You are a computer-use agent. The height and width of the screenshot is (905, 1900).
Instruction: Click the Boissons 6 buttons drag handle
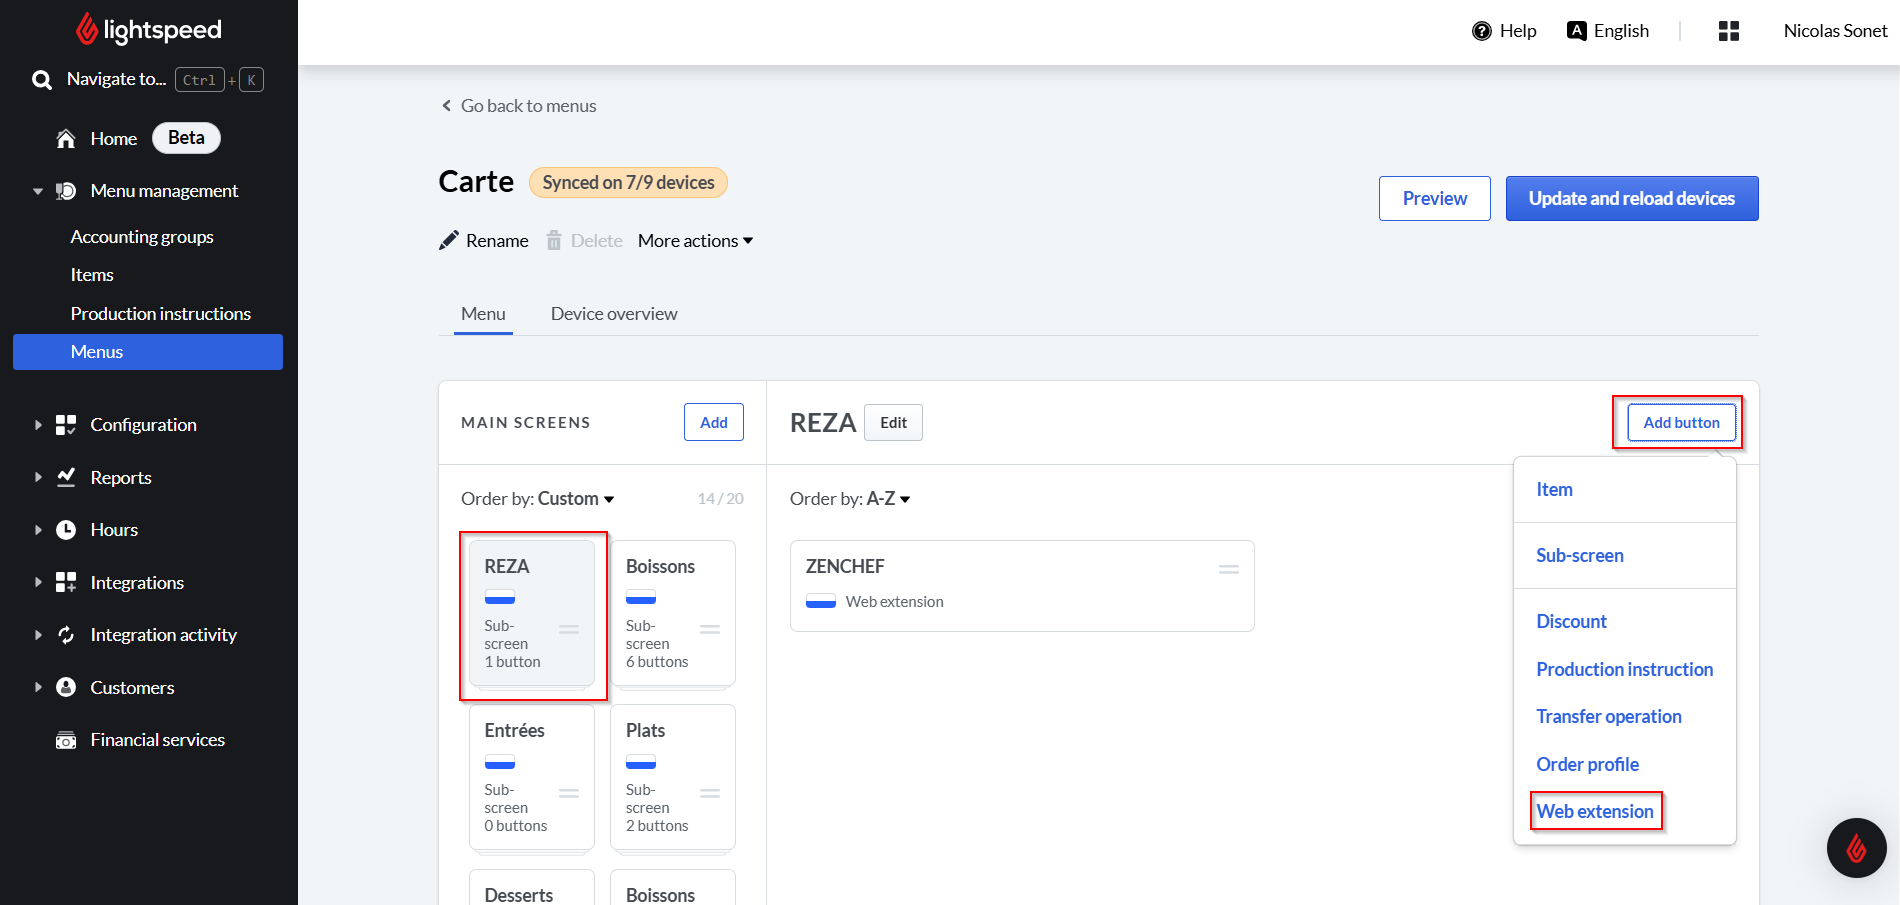pyautogui.click(x=710, y=629)
